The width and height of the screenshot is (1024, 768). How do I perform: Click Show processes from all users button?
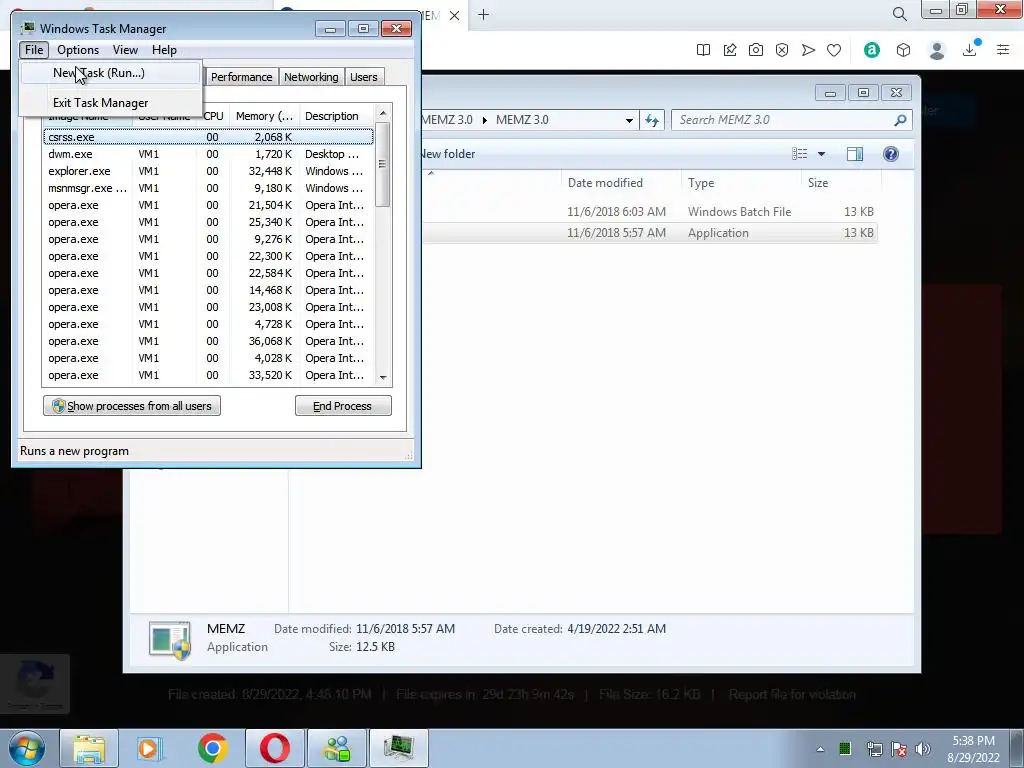pyautogui.click(x=132, y=406)
